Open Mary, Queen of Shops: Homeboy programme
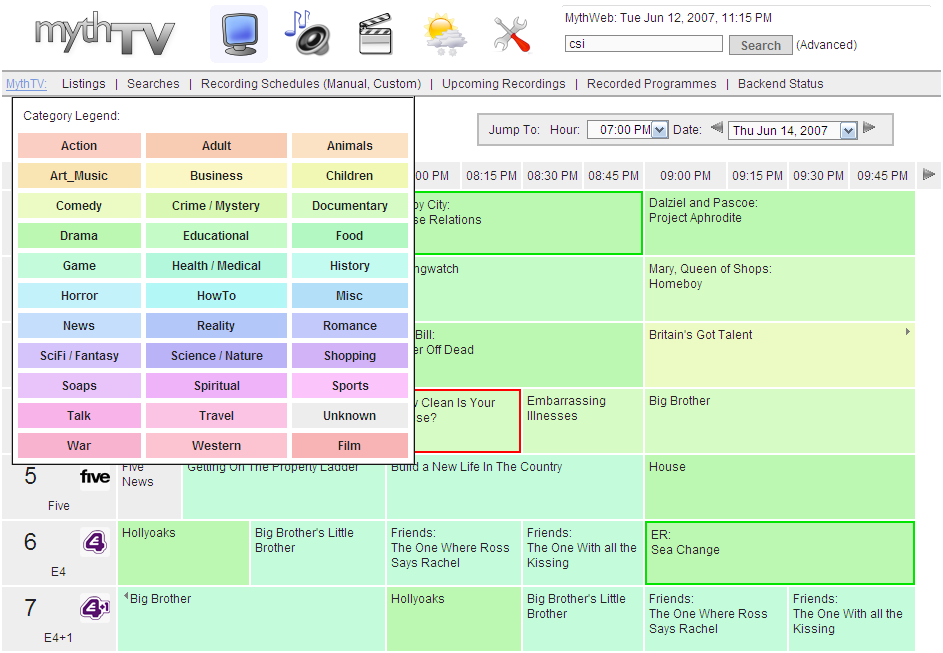 point(779,289)
